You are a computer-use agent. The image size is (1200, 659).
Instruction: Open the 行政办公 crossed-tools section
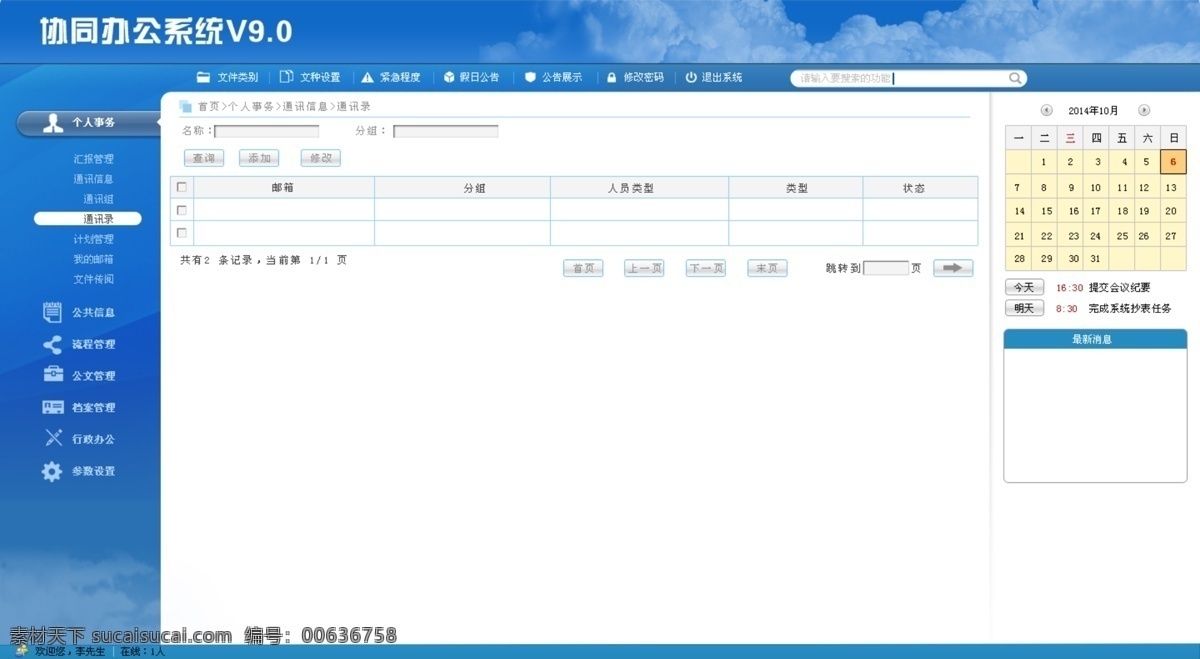(80, 439)
